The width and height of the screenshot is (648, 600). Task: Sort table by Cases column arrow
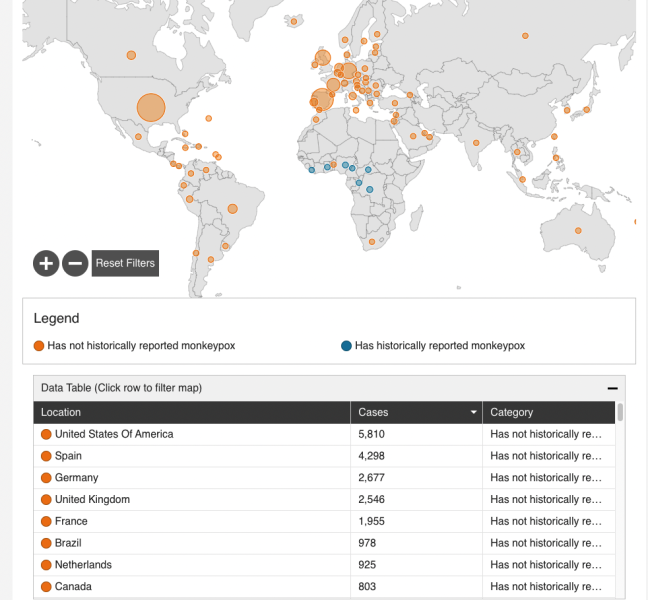point(473,412)
